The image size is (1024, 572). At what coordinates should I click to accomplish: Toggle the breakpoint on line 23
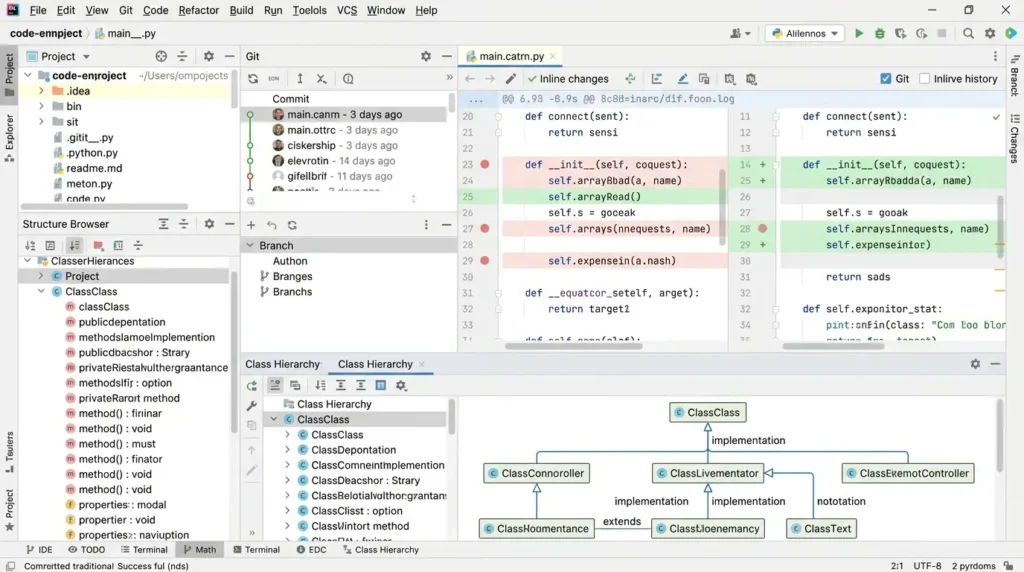coord(485,165)
